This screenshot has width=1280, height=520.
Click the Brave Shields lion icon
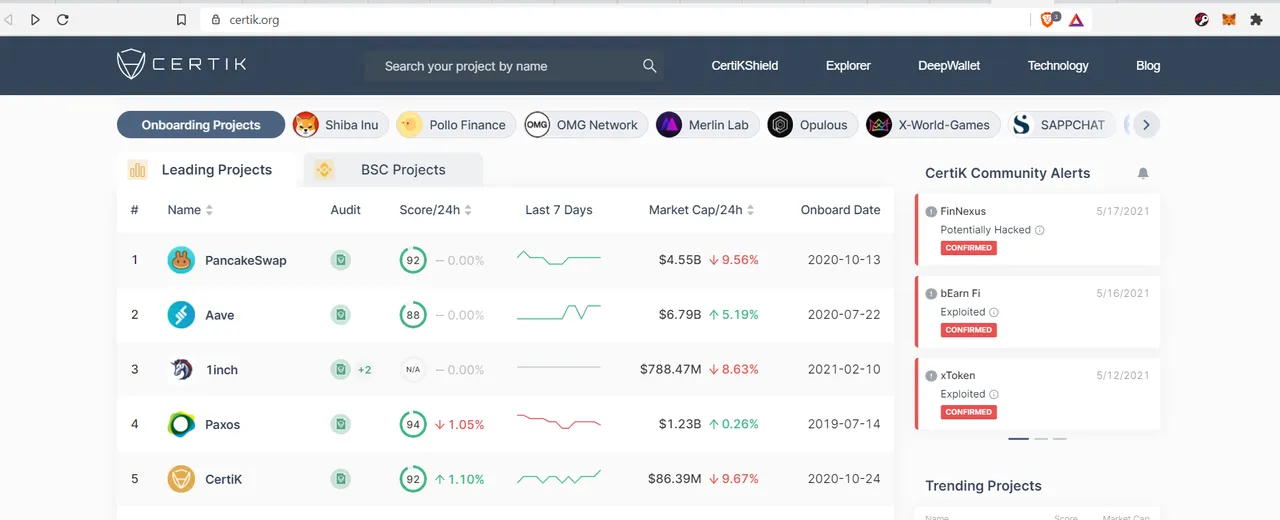coord(1048,19)
